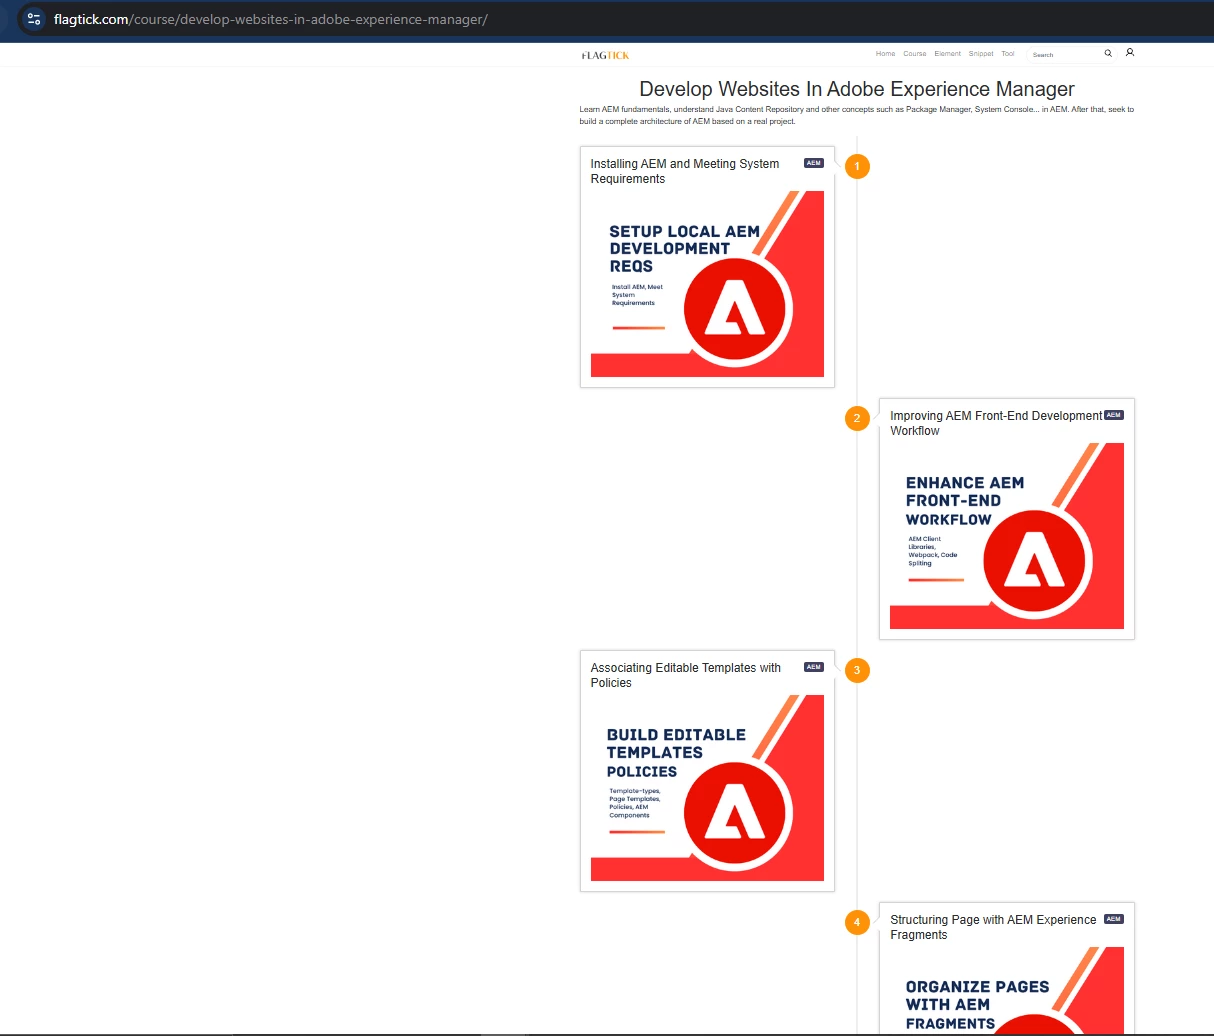Open the Element menu item
1214x1036 pixels.
click(x=948, y=54)
